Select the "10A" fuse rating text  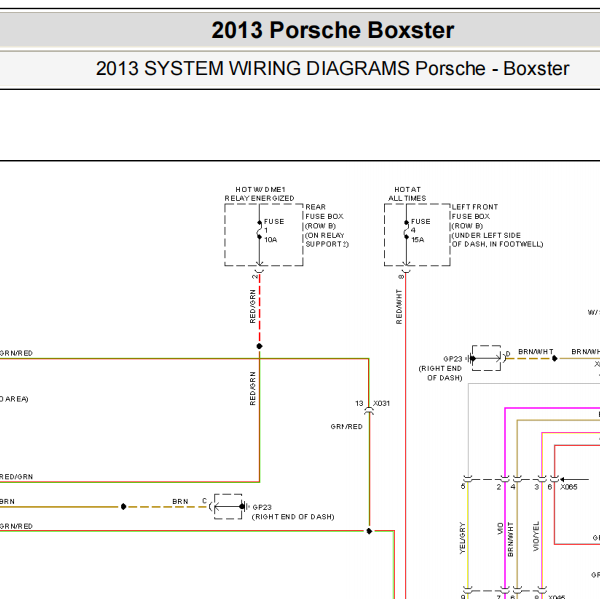click(x=271, y=240)
